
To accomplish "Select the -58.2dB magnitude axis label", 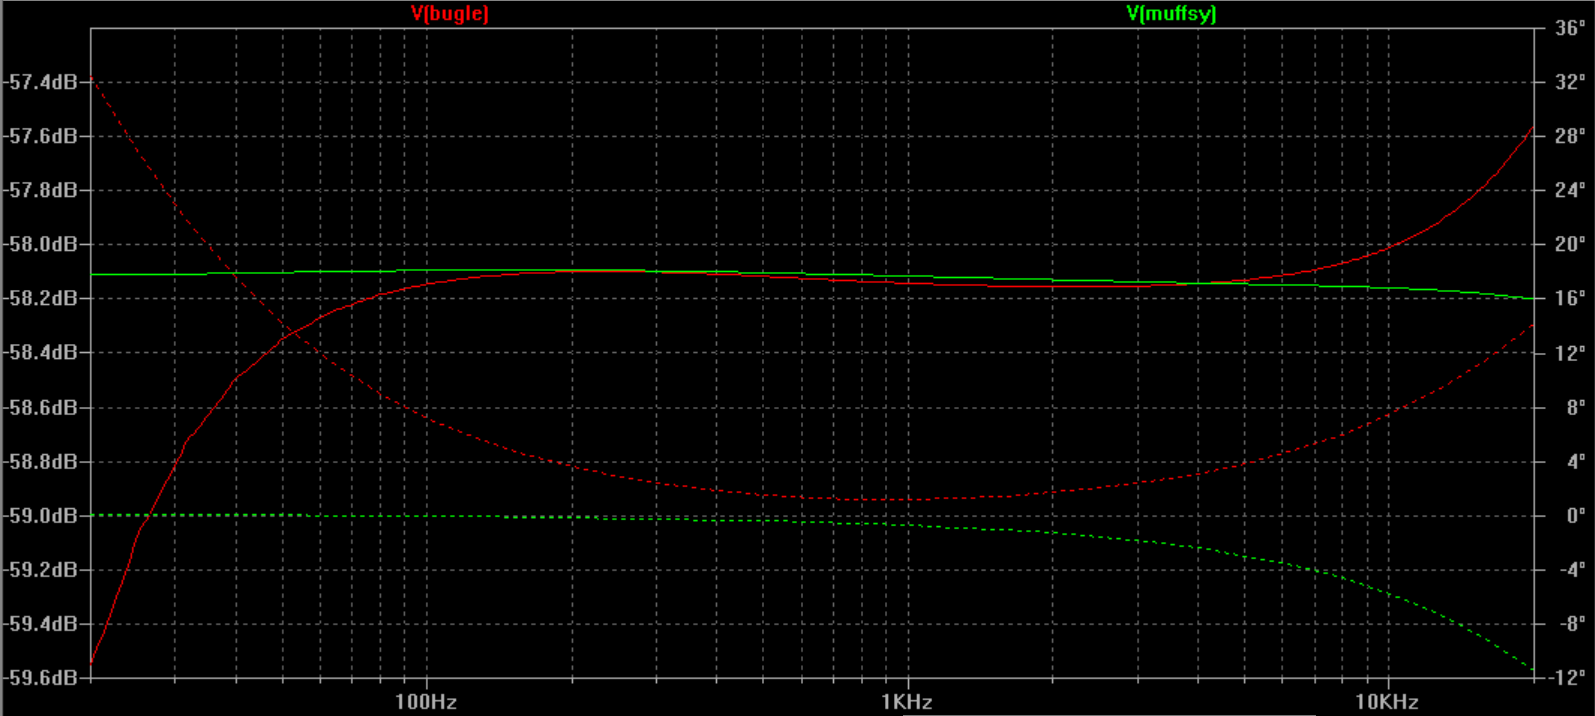I will pyautogui.click(x=41, y=298).
